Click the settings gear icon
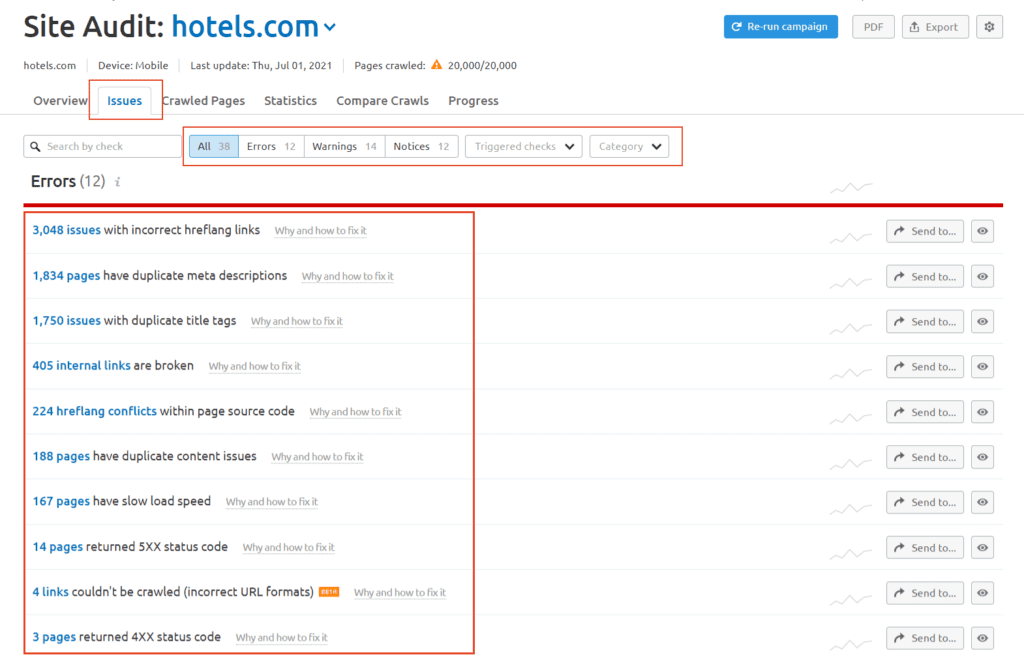 pos(989,27)
